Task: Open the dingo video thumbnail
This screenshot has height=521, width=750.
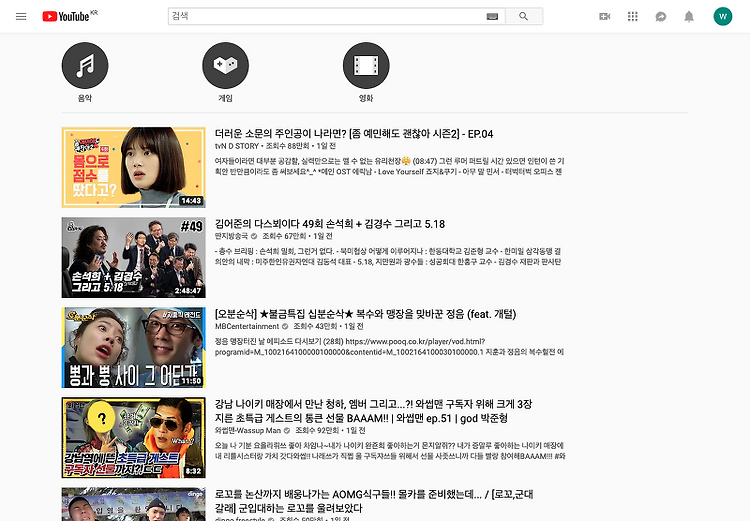Action: click(133, 504)
